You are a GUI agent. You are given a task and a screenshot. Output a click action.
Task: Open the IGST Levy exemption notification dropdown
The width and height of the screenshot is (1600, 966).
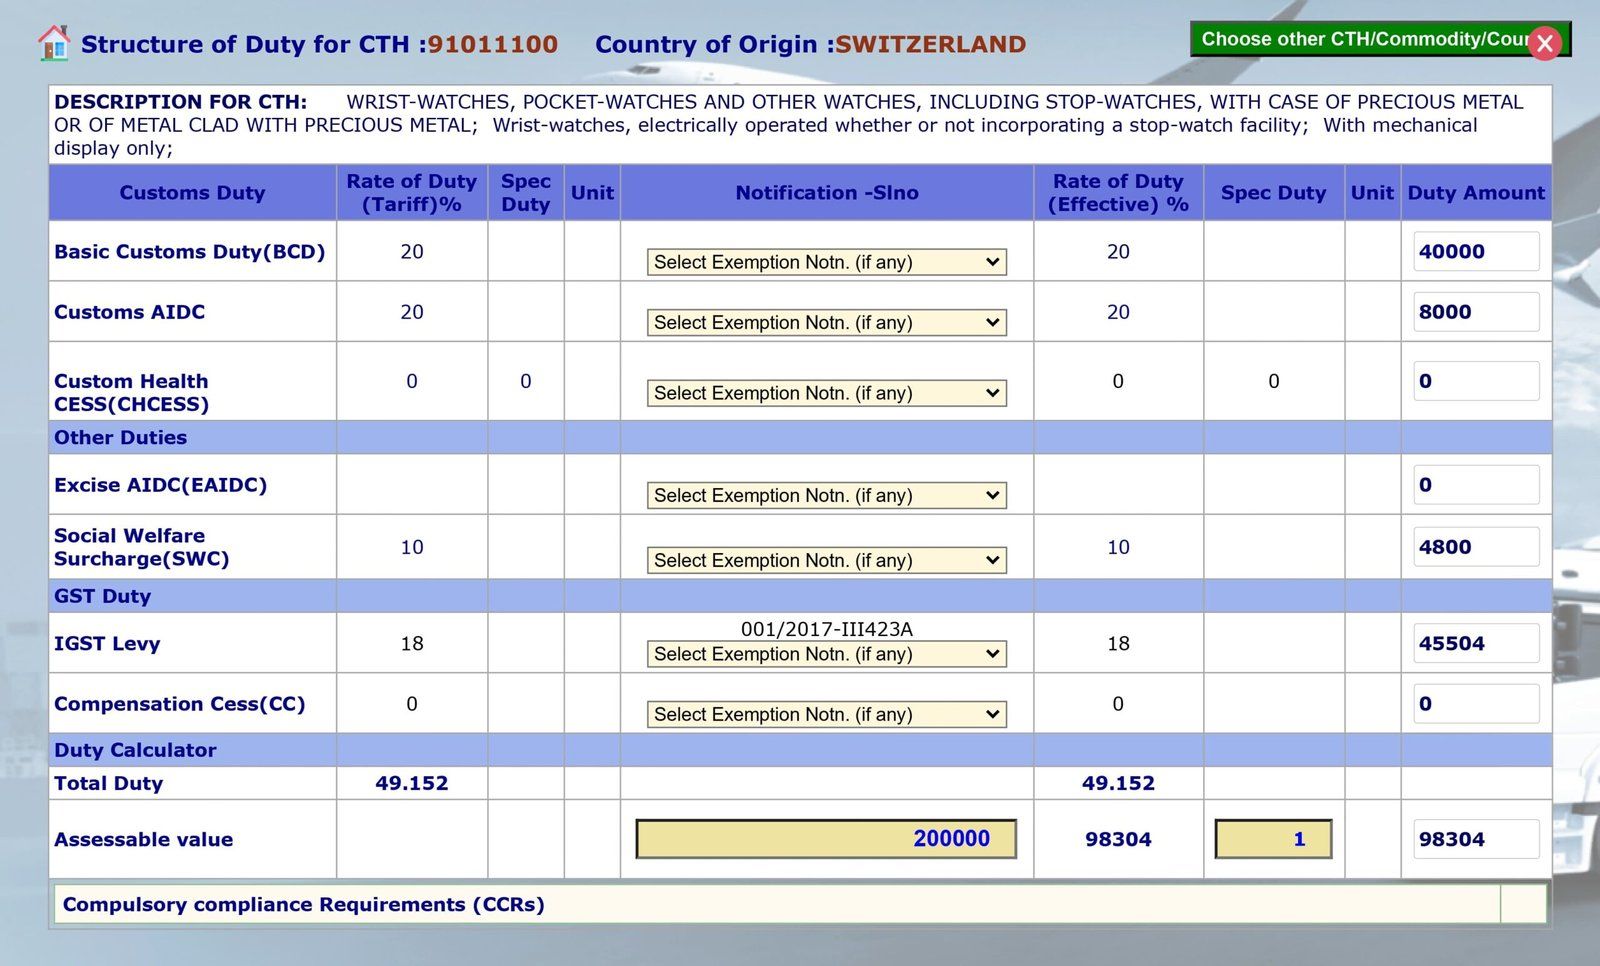click(825, 654)
